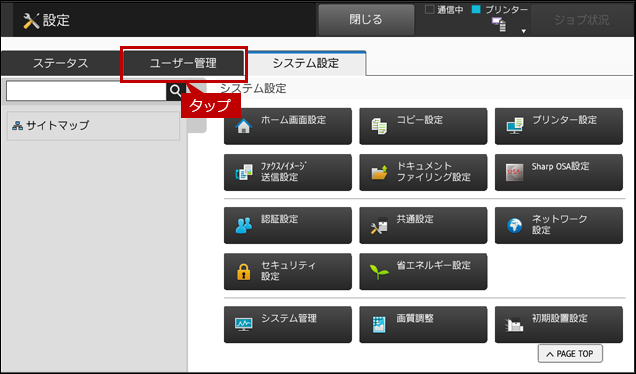Open ドキュメントファイリング設定 label
636x374 pixels.
434,172
